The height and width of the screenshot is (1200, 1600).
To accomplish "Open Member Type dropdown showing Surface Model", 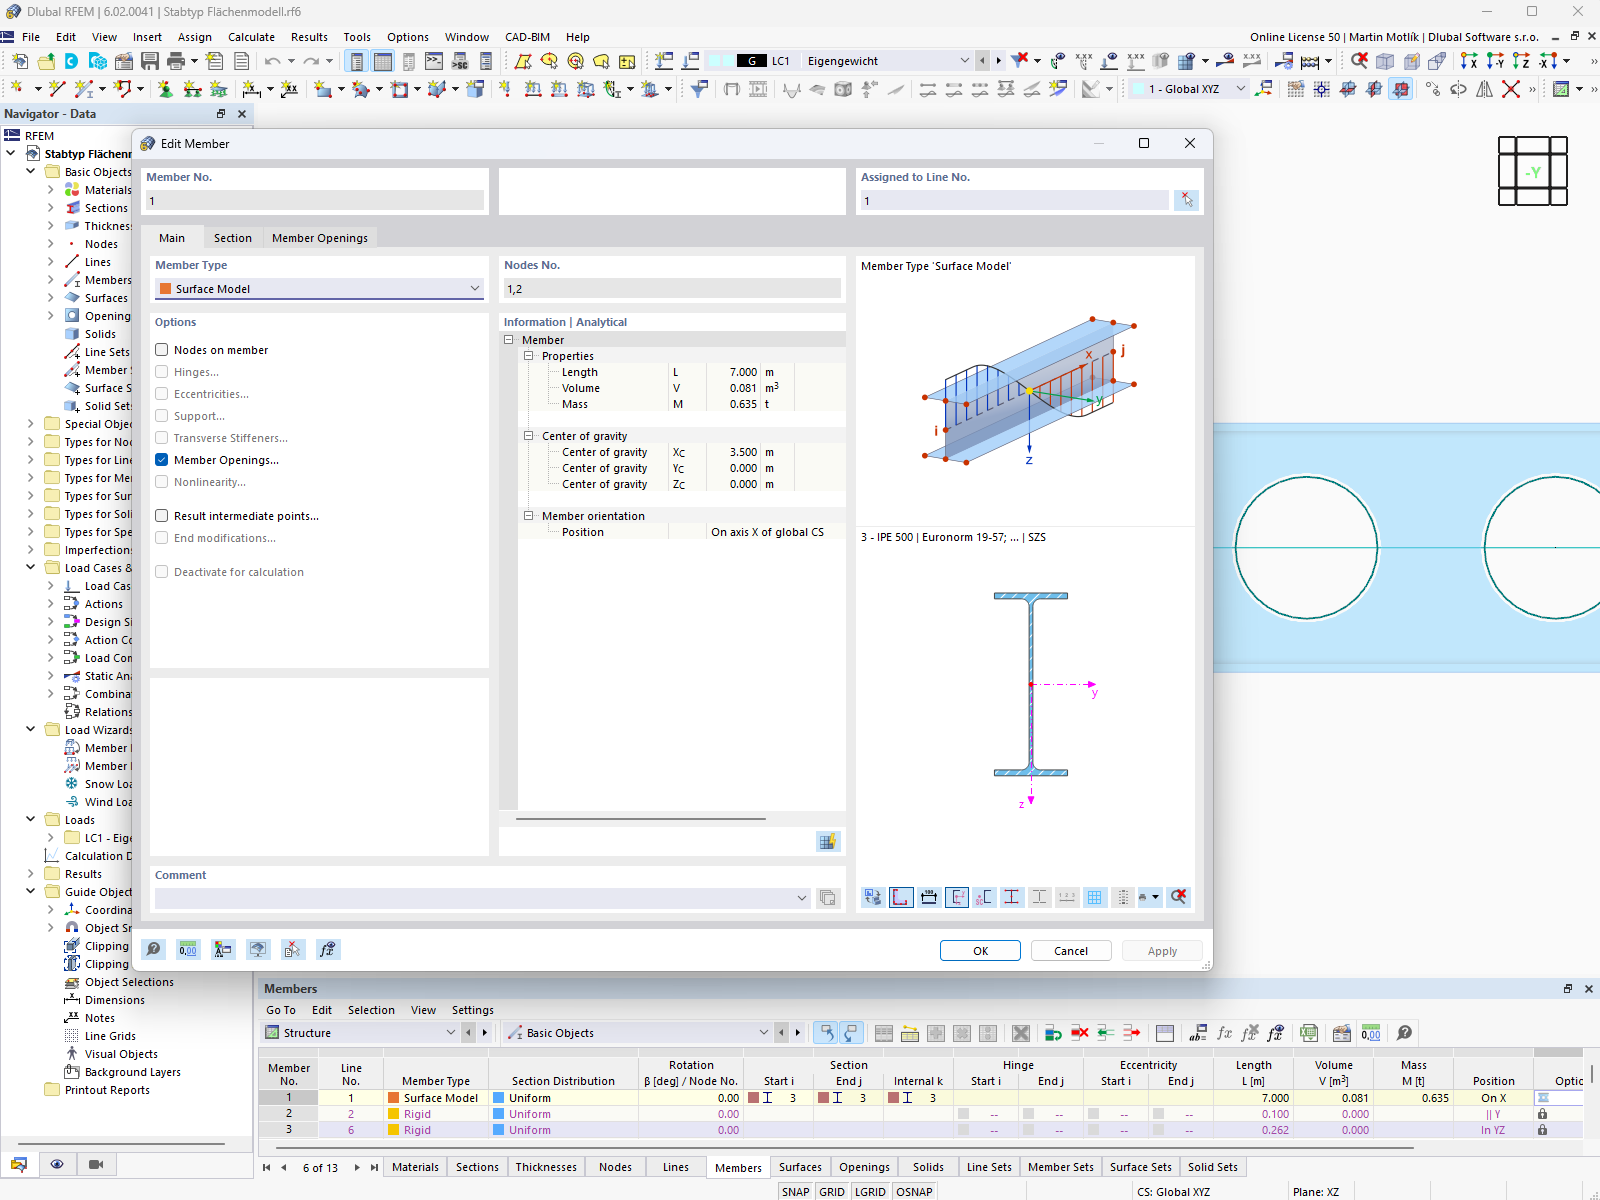I will click(319, 289).
